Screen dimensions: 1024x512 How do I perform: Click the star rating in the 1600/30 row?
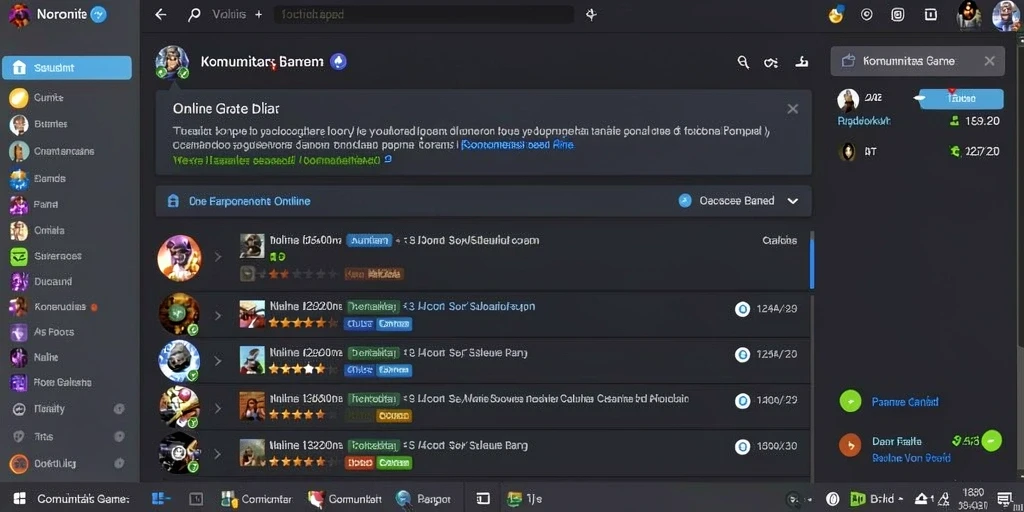304,461
